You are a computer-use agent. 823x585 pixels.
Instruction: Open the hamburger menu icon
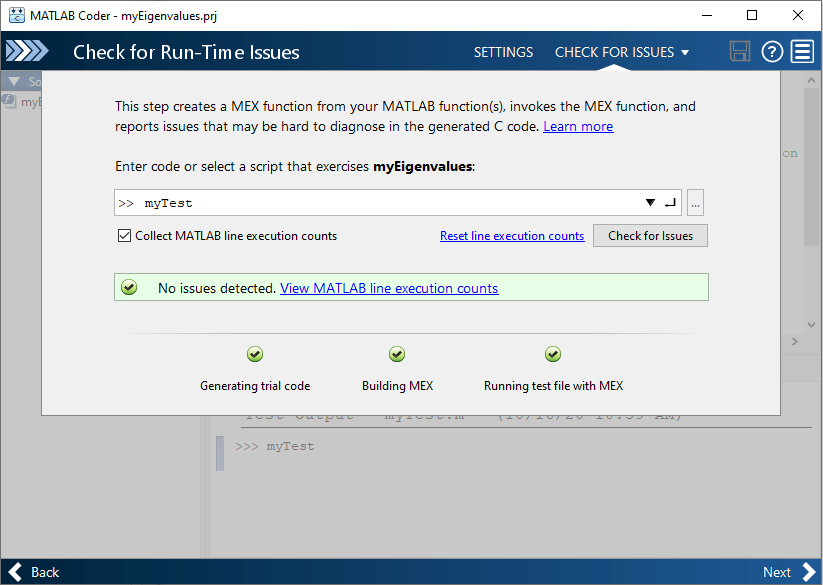(x=803, y=52)
